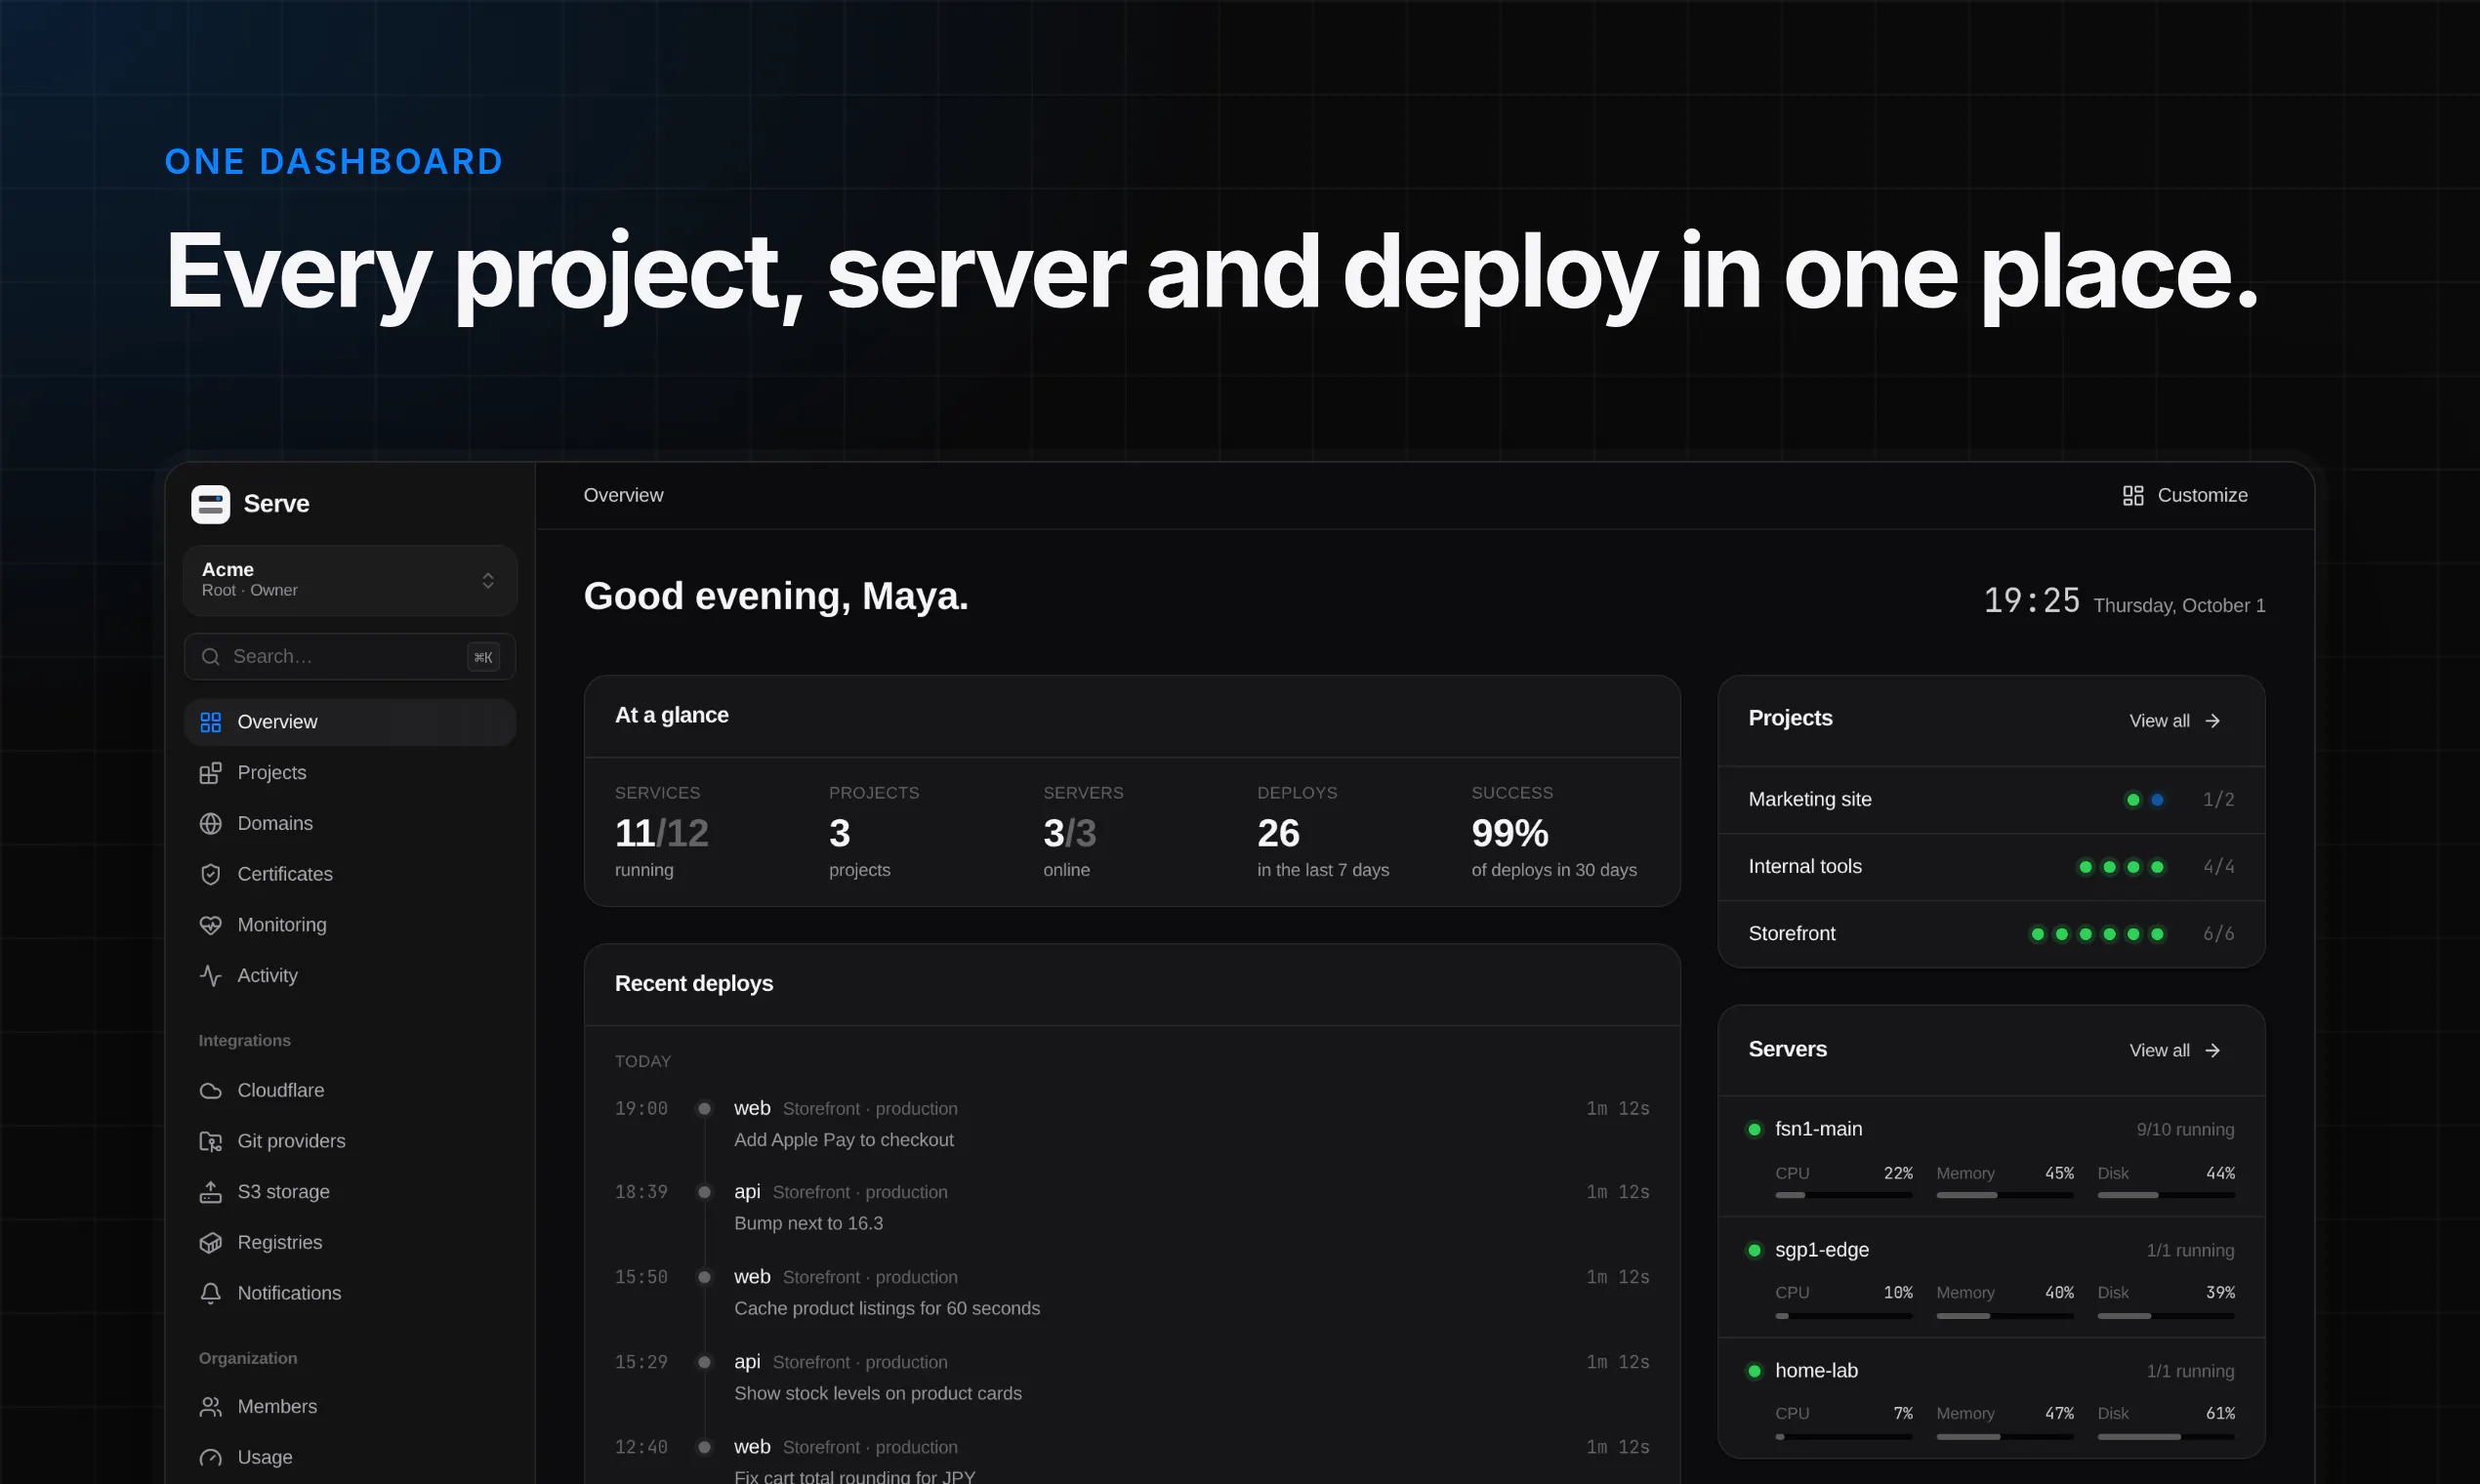Click the Customize layout icon
2480x1484 pixels.
coord(2132,496)
